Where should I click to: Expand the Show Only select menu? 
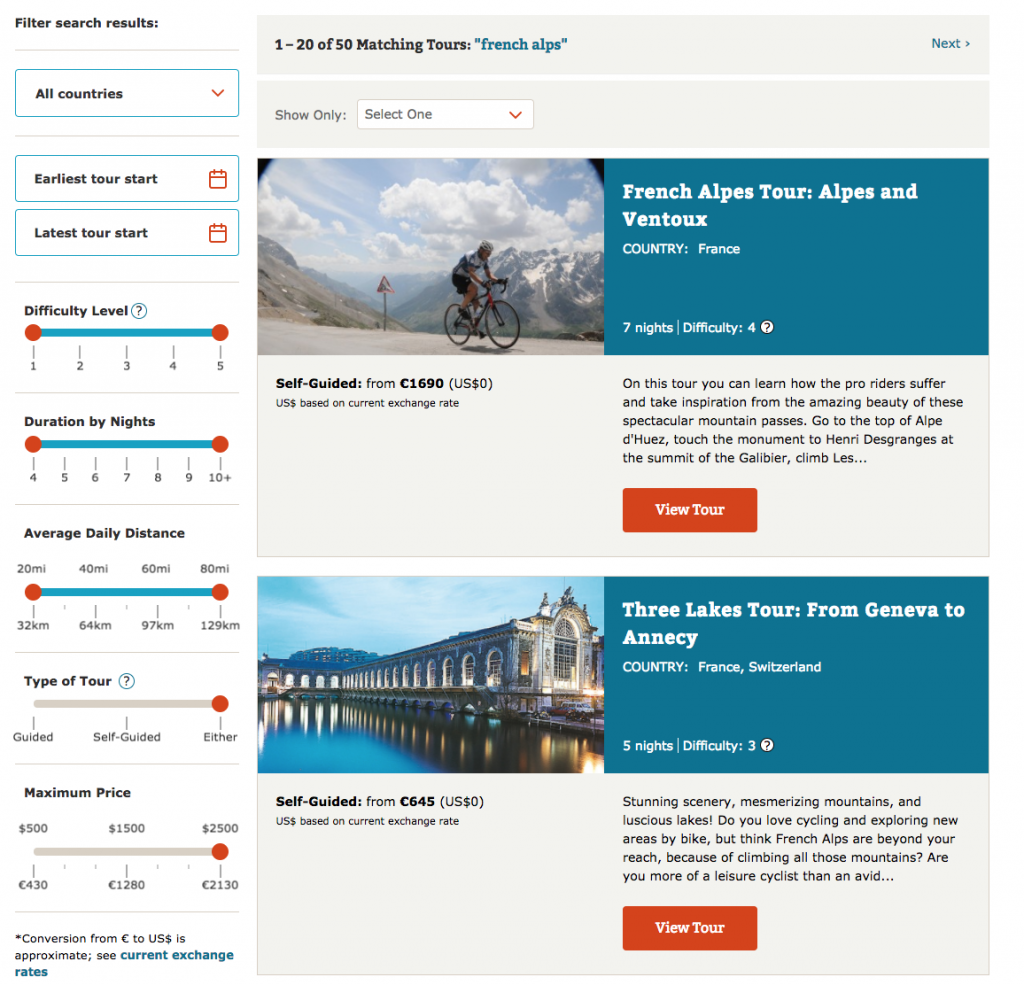[444, 114]
